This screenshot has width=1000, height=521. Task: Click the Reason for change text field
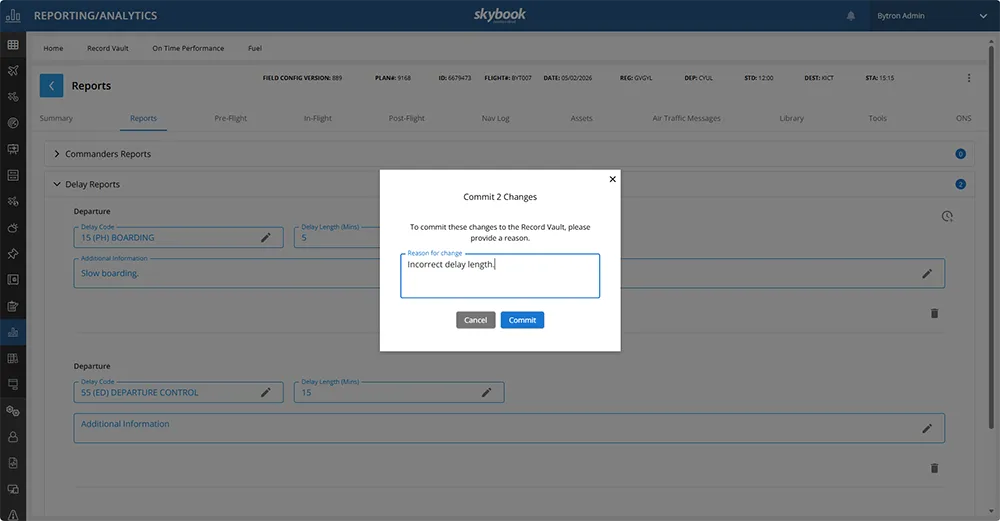pyautogui.click(x=500, y=276)
